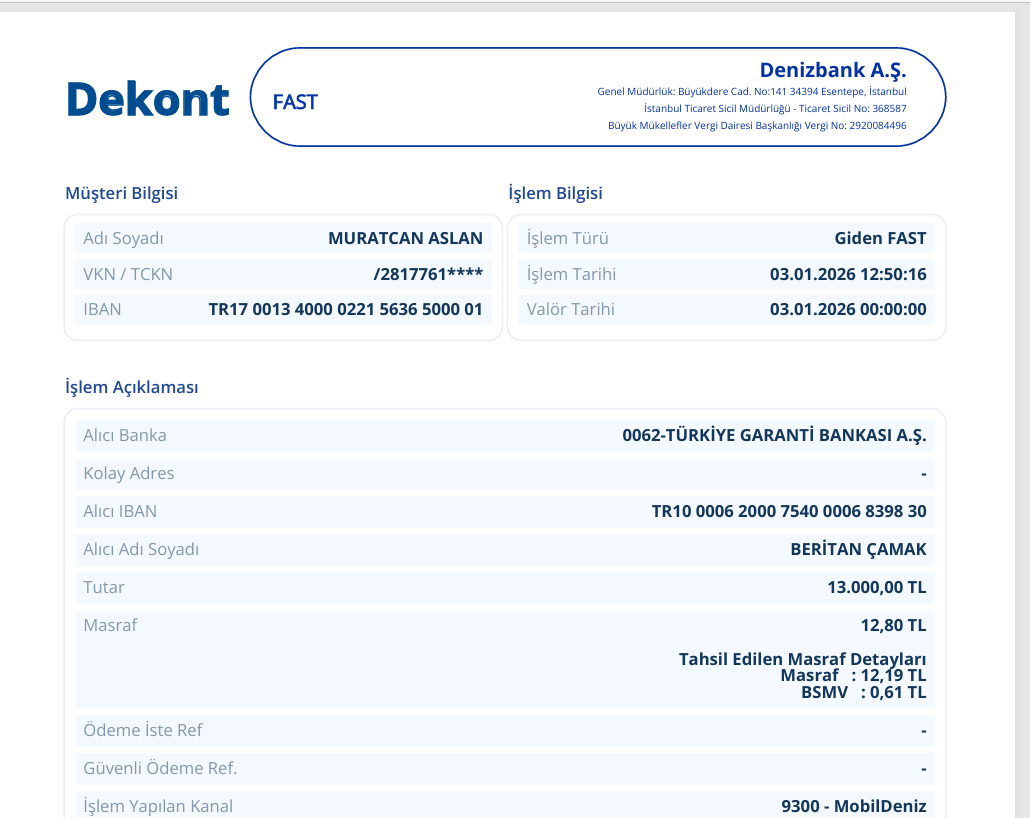The width and height of the screenshot is (1030, 818).
Task: Click the "Denizbank A.Ş." bank name
Action: coord(833,70)
